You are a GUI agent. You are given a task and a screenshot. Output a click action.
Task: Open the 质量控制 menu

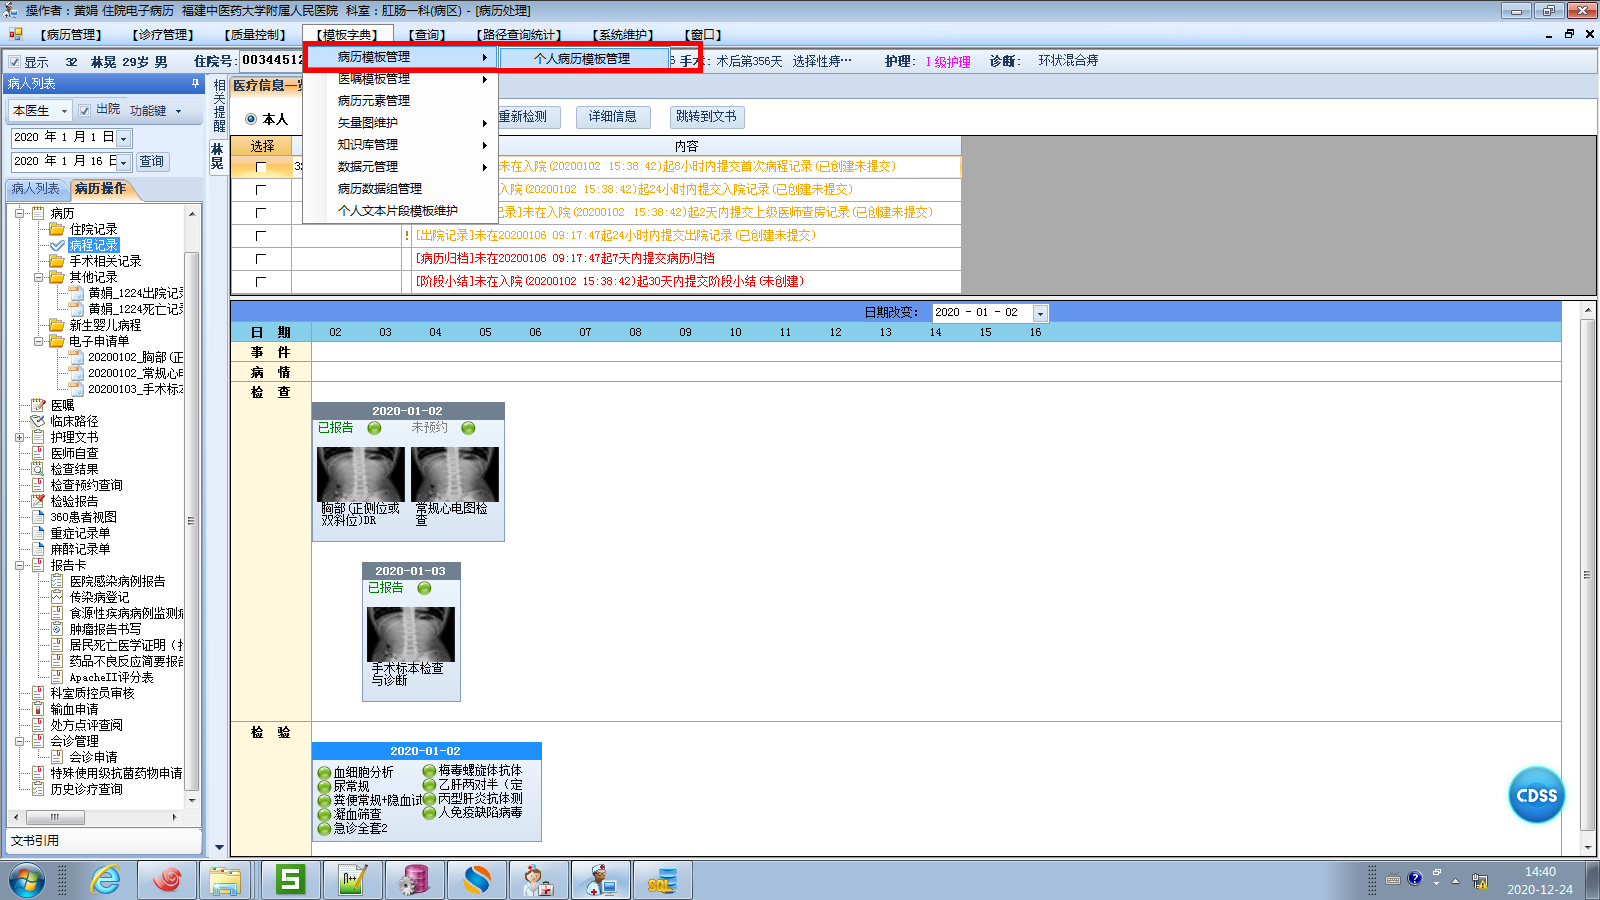[254, 35]
